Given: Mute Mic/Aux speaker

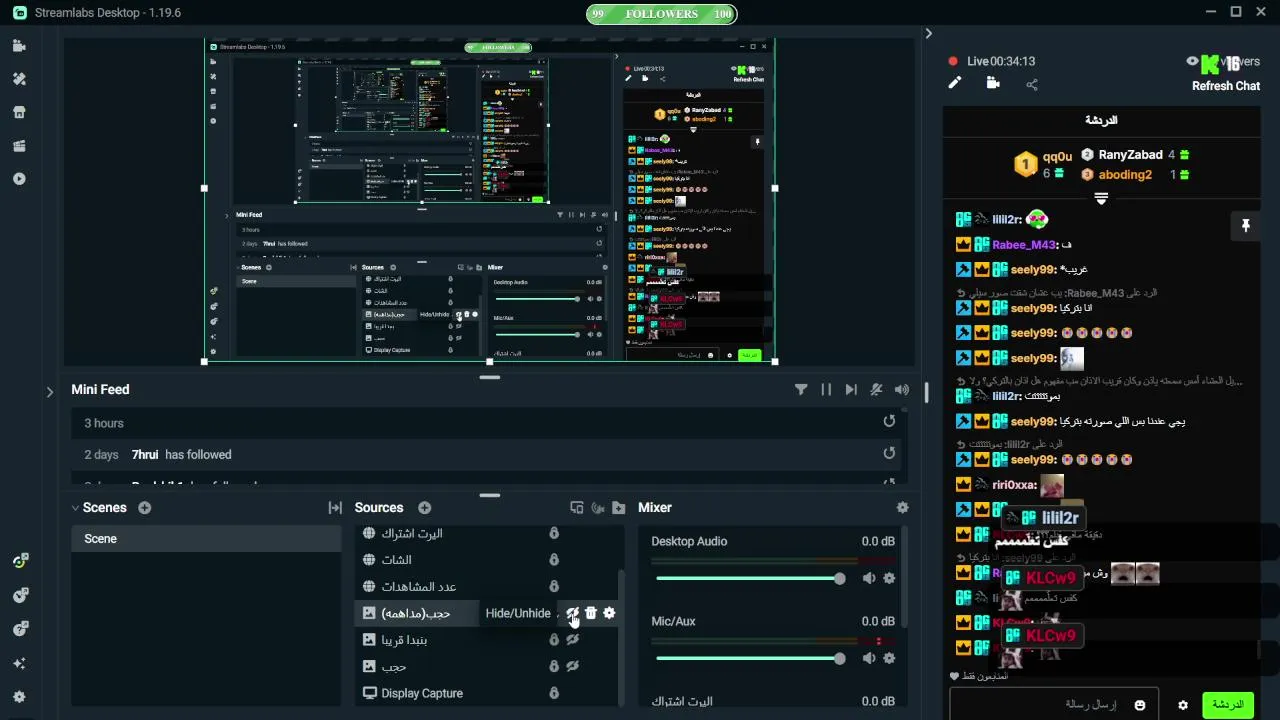Looking at the screenshot, I should point(869,658).
